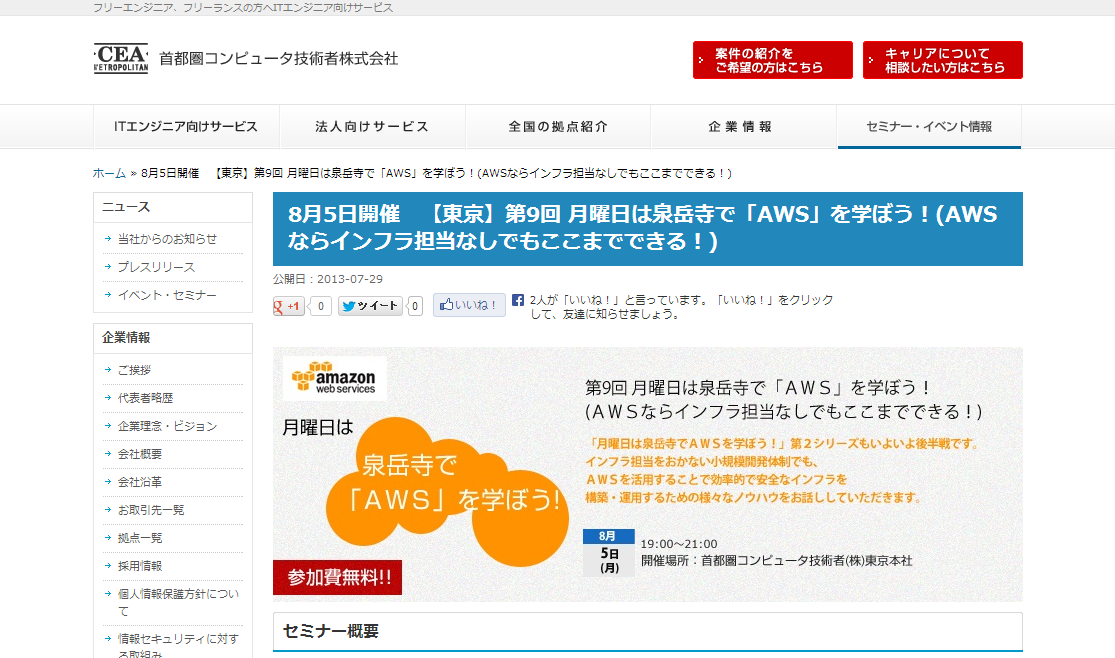Open 個人情報保護方針について sidebar link
The image size is (1115, 658).
pyautogui.click(x=178, y=602)
